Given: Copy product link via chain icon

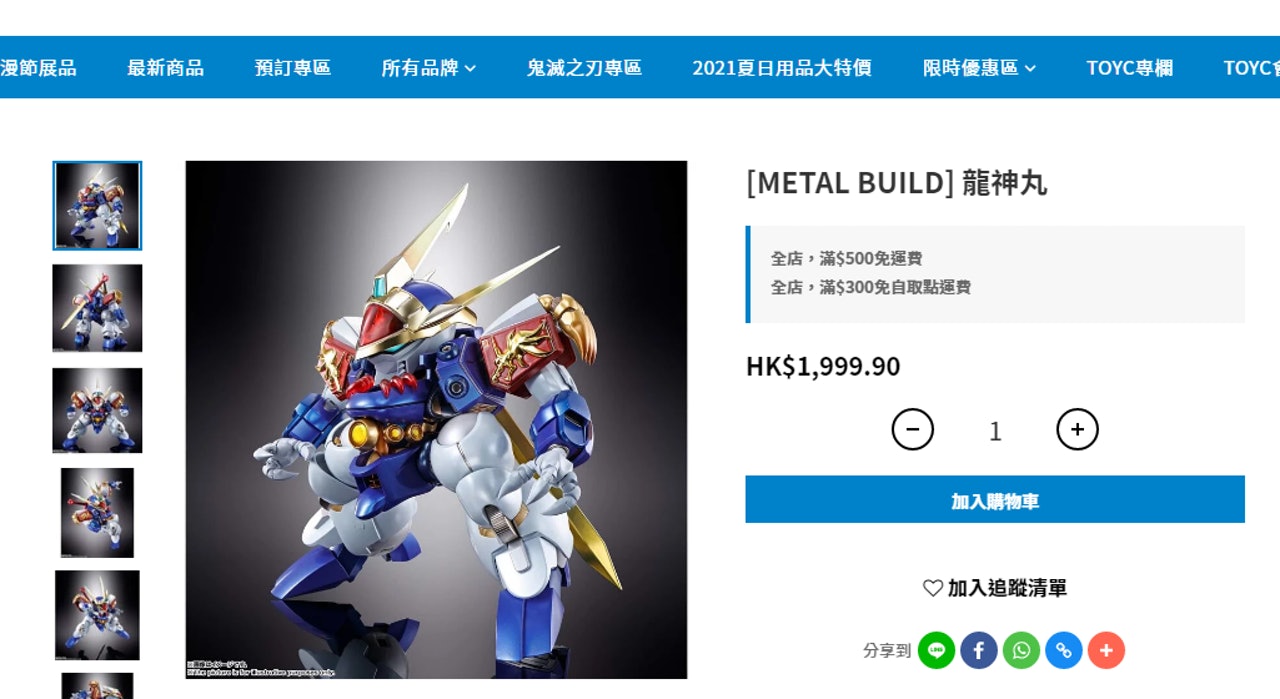Looking at the screenshot, I should click(1064, 650).
